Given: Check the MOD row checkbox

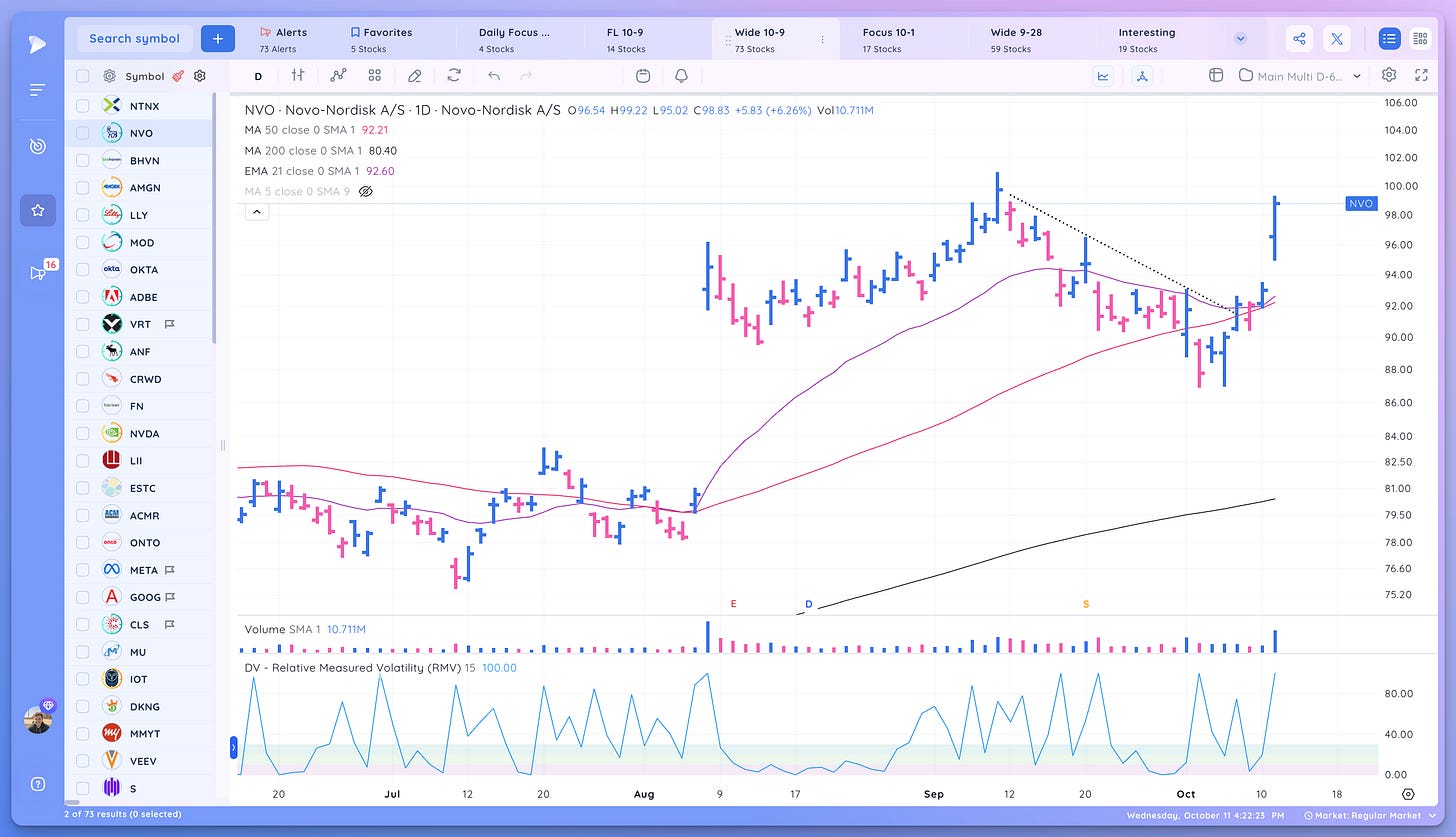Looking at the screenshot, I should (x=83, y=242).
